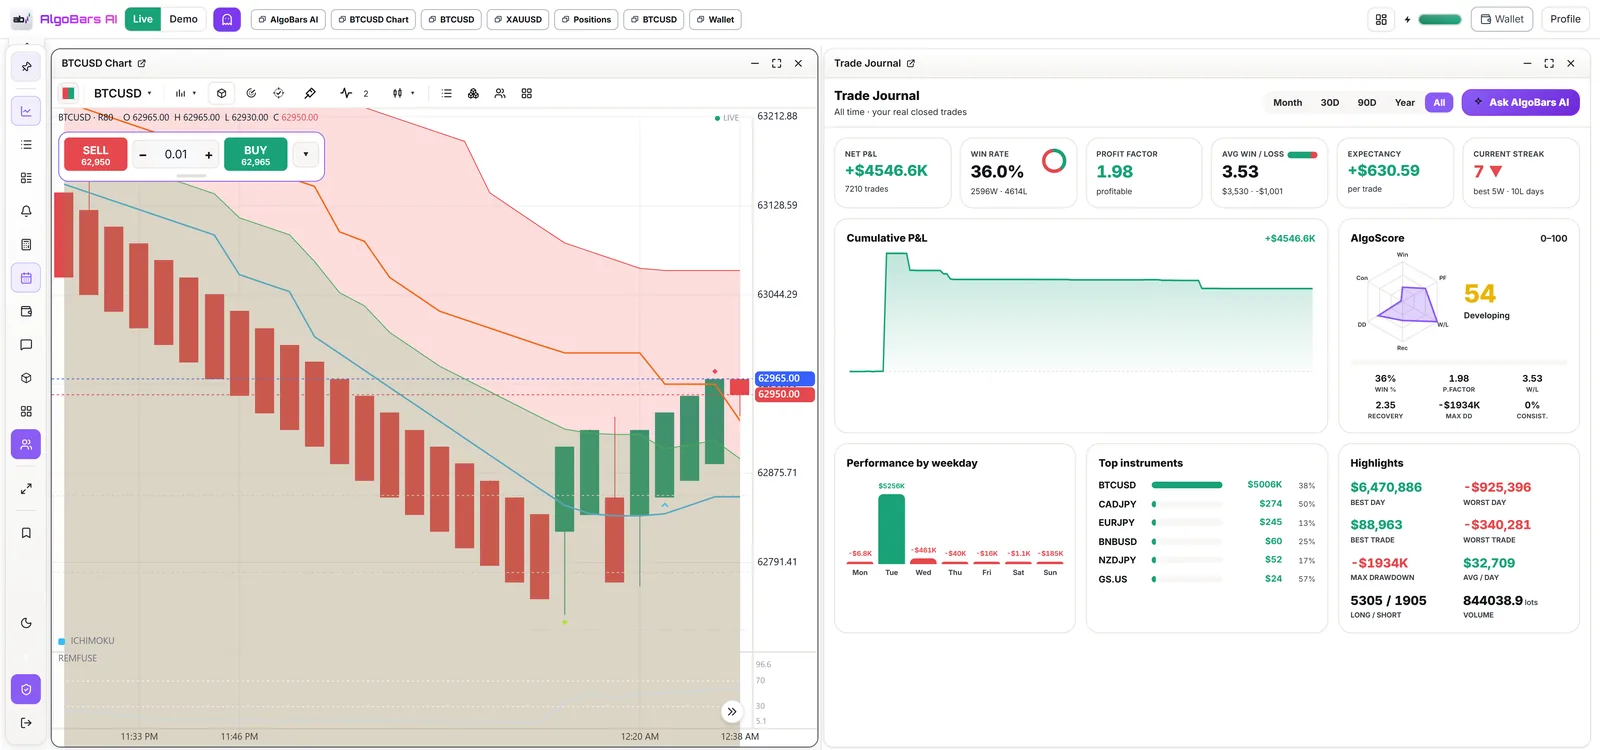The image size is (1600, 750).
Task: Click the Tue bar in weekday performance
Action: point(891,529)
